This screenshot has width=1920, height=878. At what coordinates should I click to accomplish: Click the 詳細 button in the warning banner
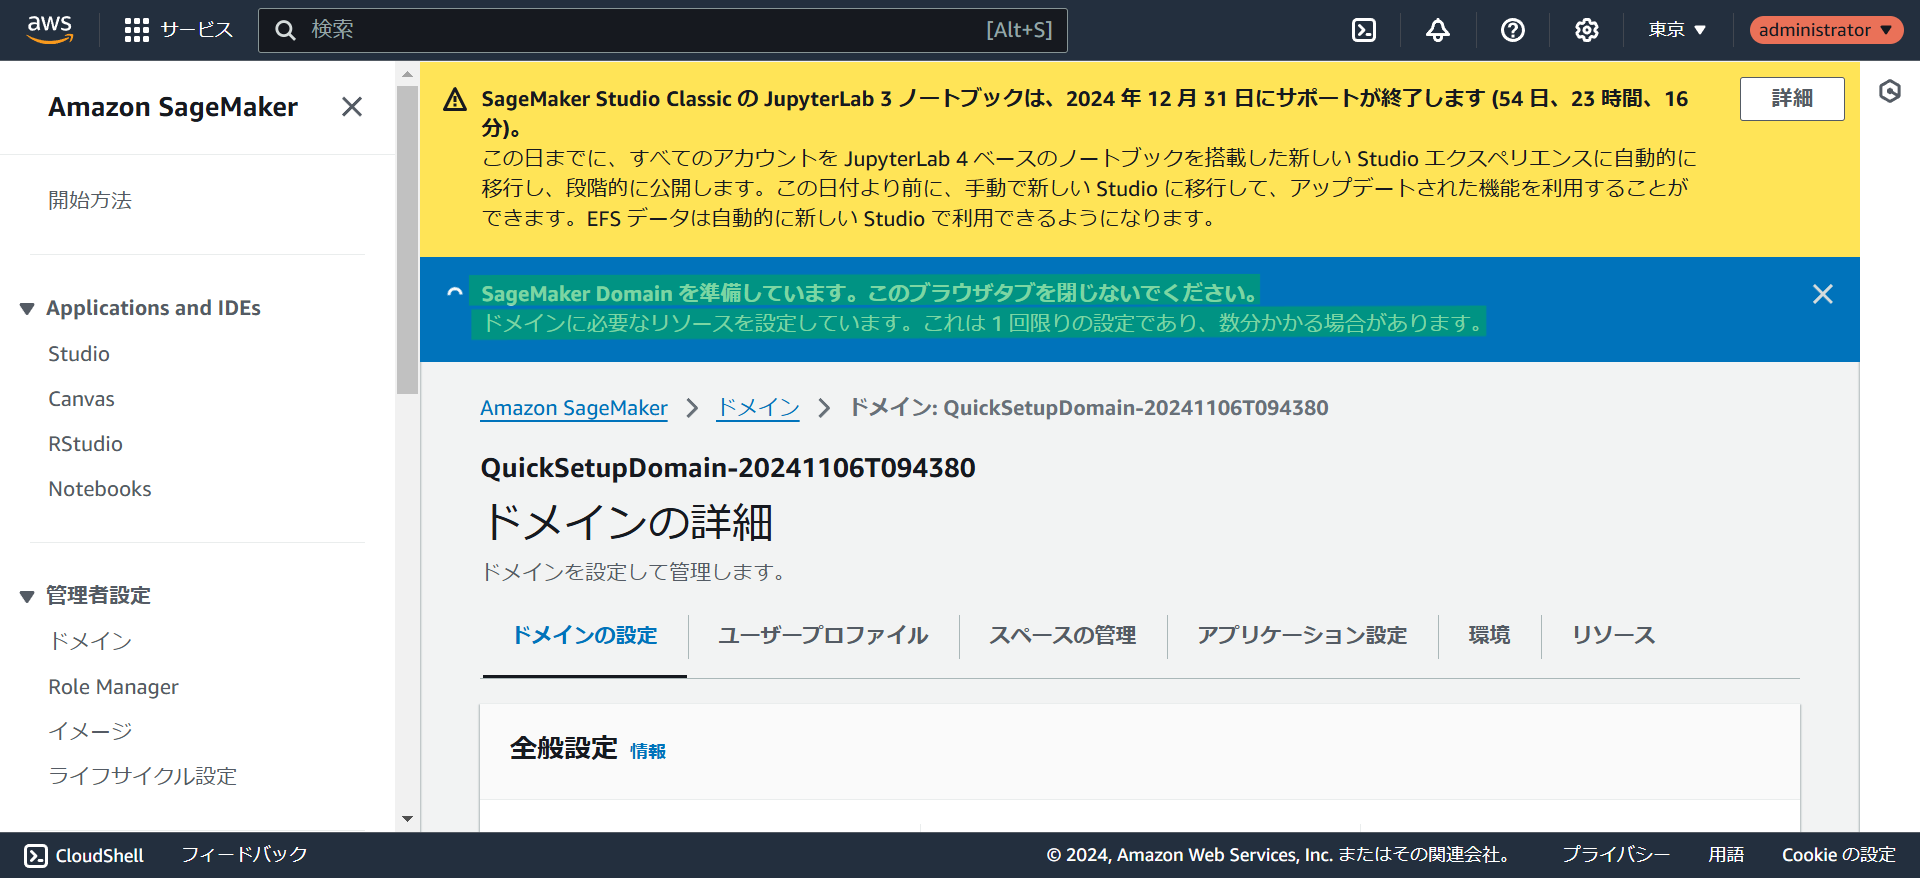pos(1791,99)
